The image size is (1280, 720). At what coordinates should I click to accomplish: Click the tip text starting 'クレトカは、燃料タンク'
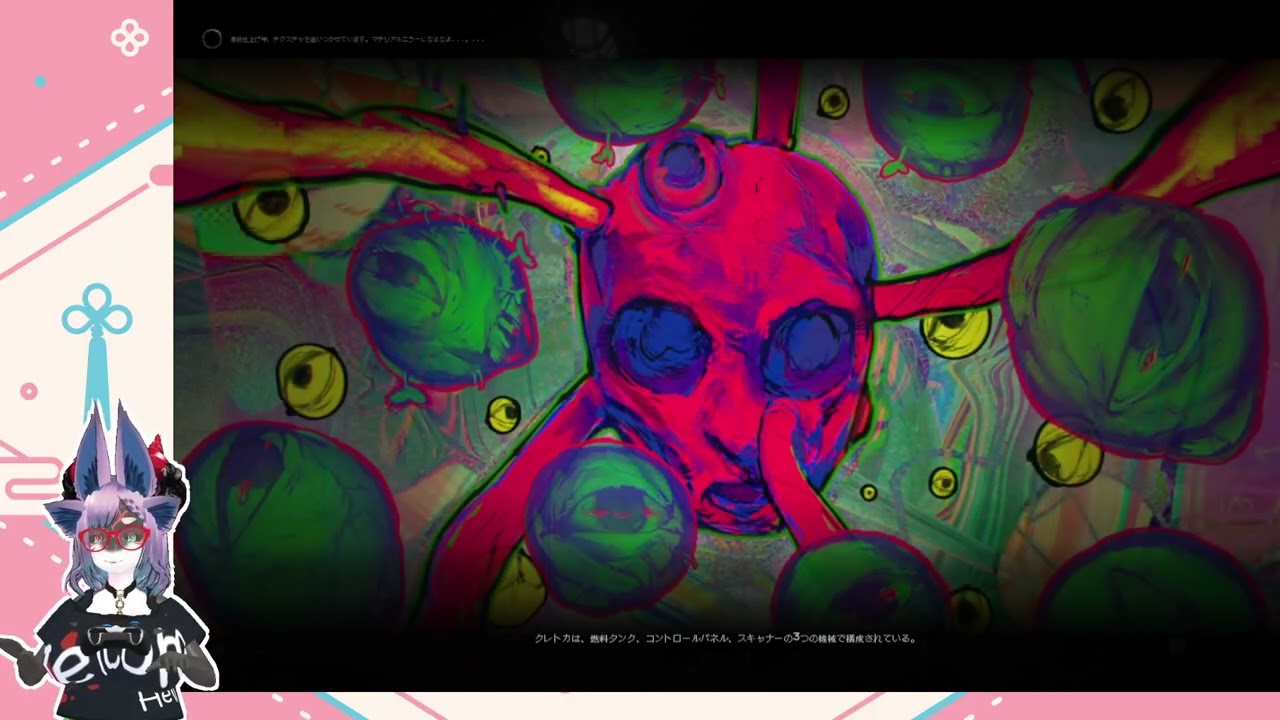pyautogui.click(x=725, y=638)
